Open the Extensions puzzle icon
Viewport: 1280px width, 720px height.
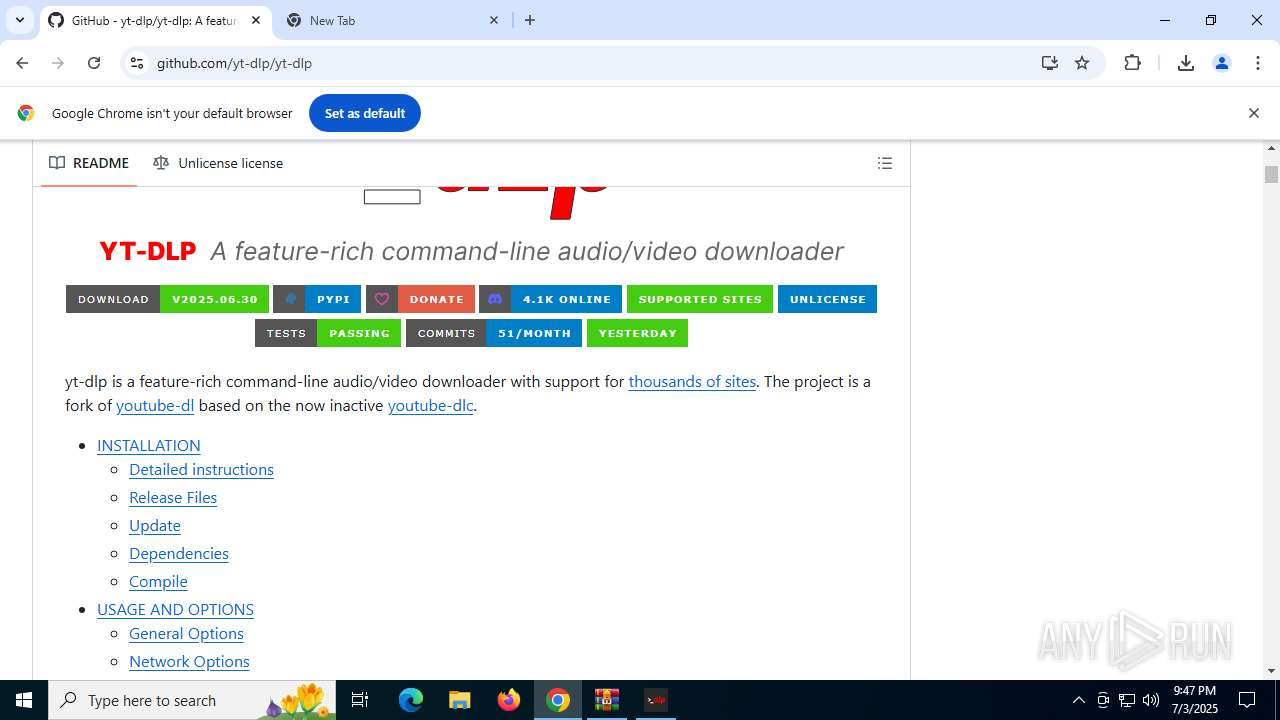pyautogui.click(x=1132, y=63)
